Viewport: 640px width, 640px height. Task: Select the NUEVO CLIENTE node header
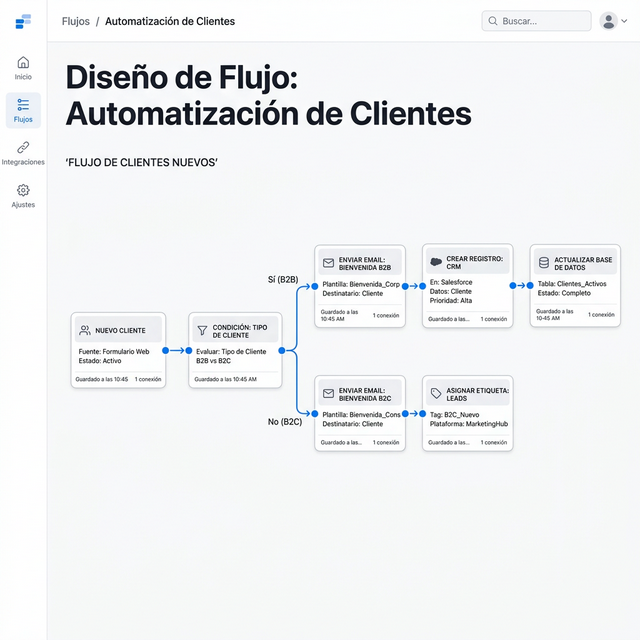118,329
